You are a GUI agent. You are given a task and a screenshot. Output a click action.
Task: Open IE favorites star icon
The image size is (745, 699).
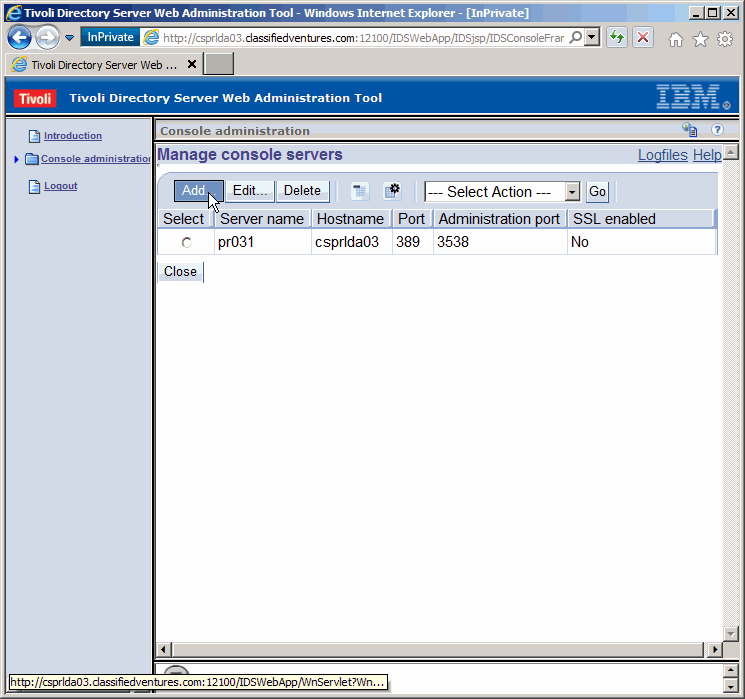point(700,39)
